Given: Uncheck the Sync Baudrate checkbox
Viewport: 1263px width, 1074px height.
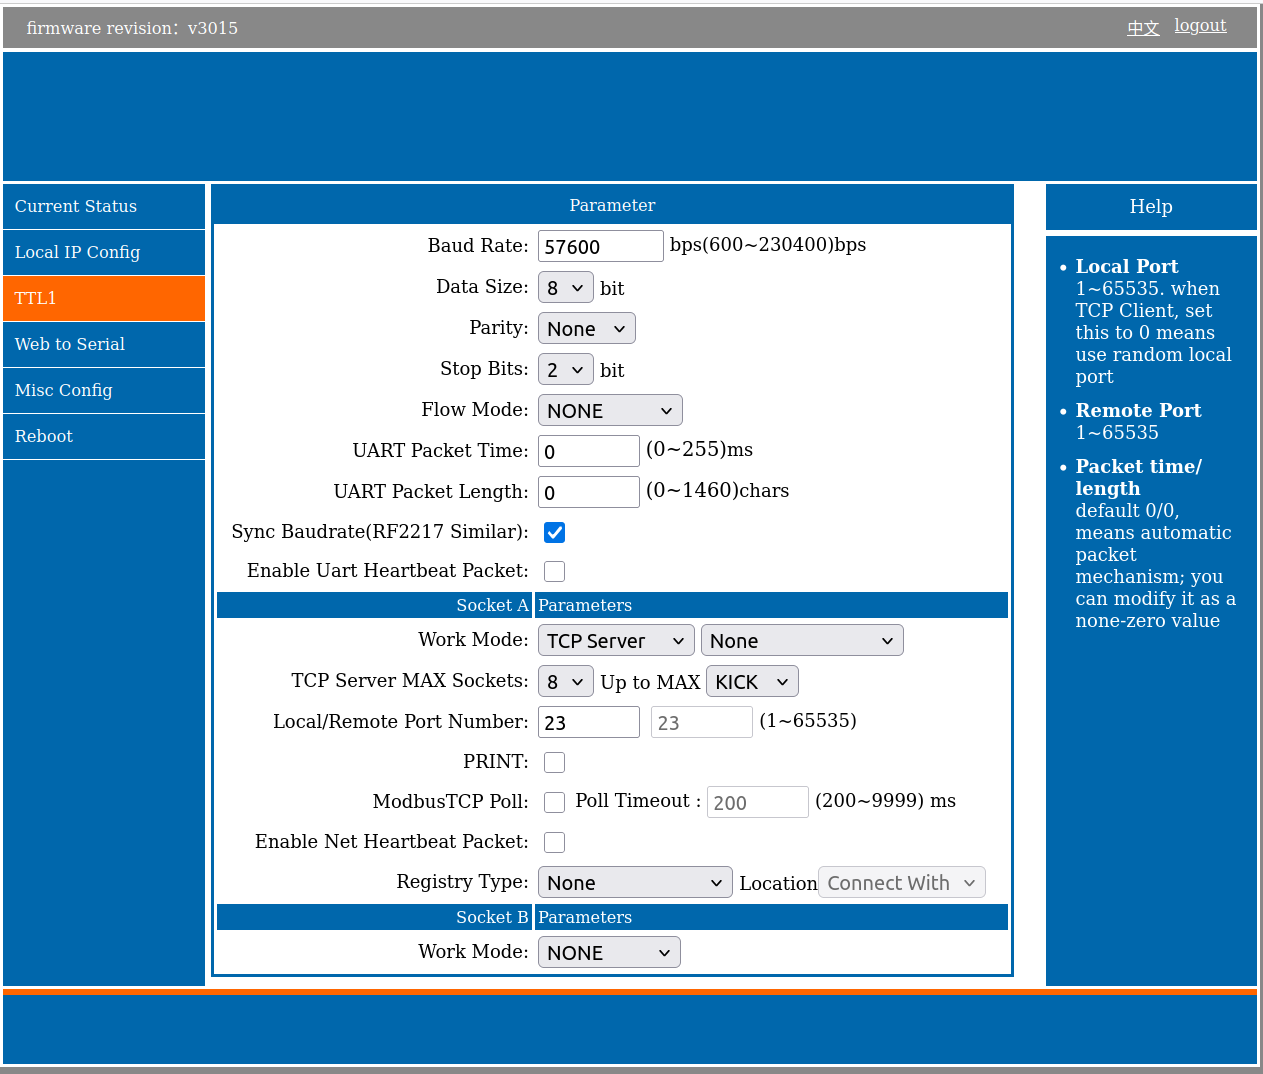Looking at the screenshot, I should tap(554, 532).
